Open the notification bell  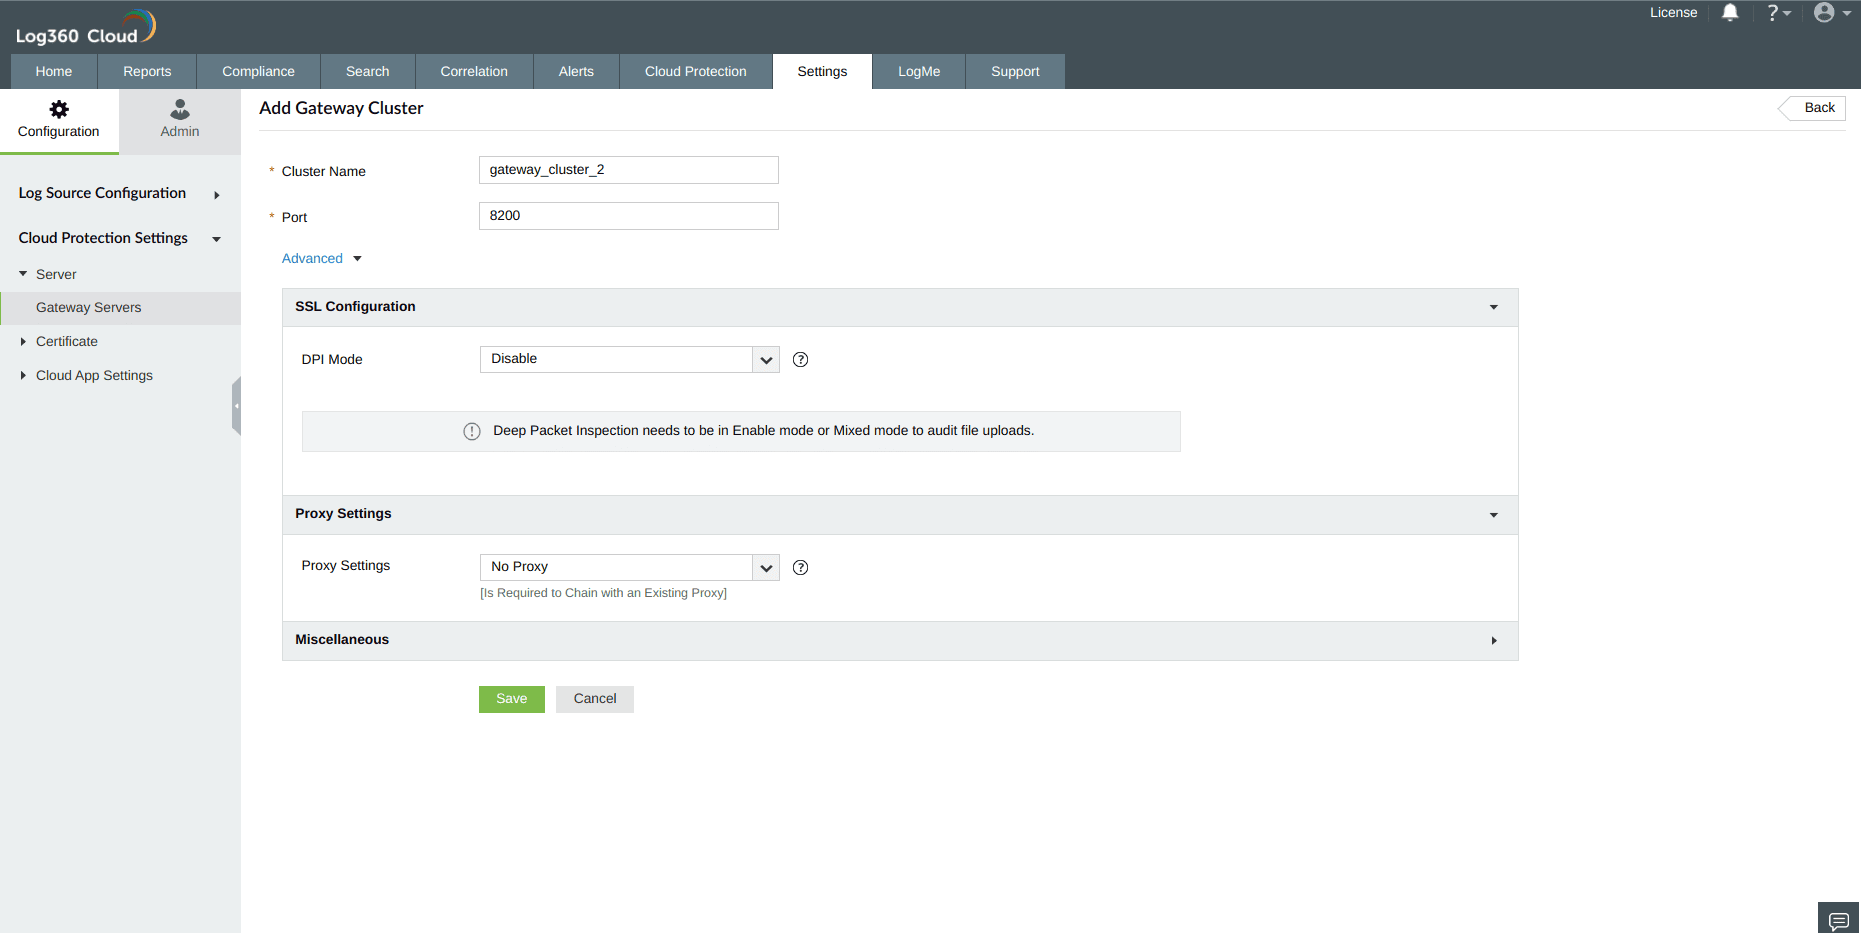pyautogui.click(x=1731, y=13)
